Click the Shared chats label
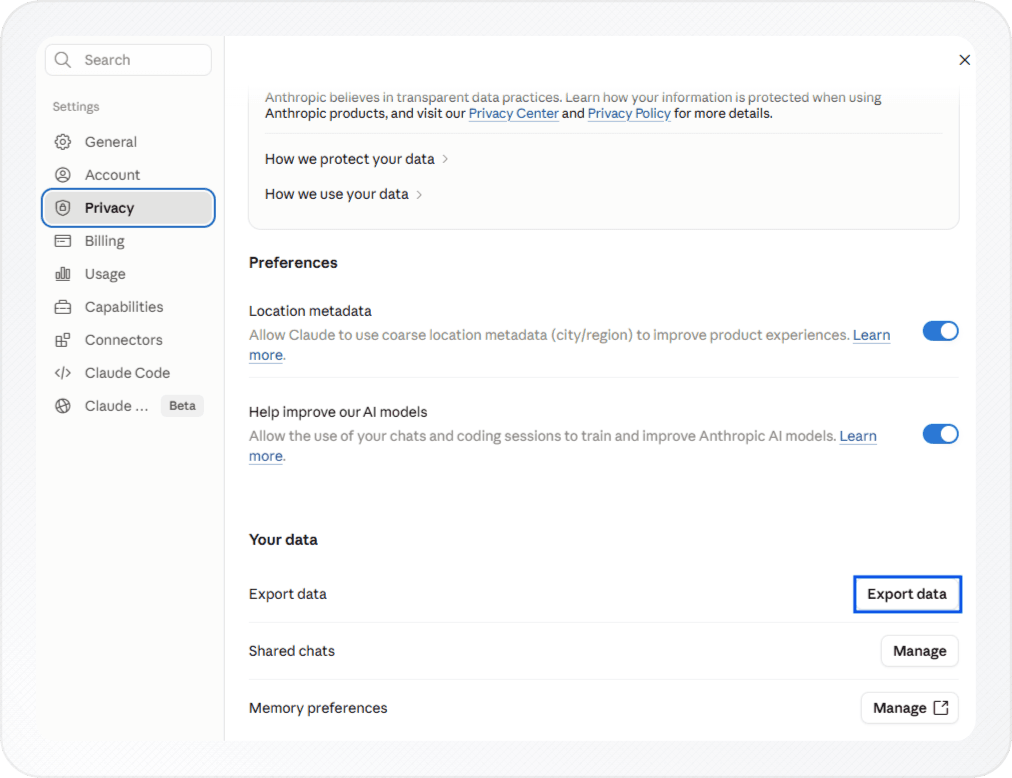 pyautogui.click(x=292, y=651)
